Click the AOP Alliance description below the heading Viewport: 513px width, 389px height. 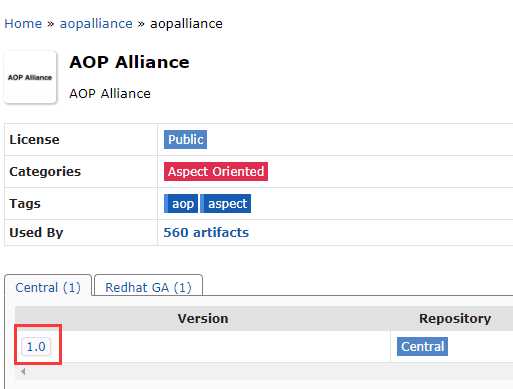[x=110, y=94]
